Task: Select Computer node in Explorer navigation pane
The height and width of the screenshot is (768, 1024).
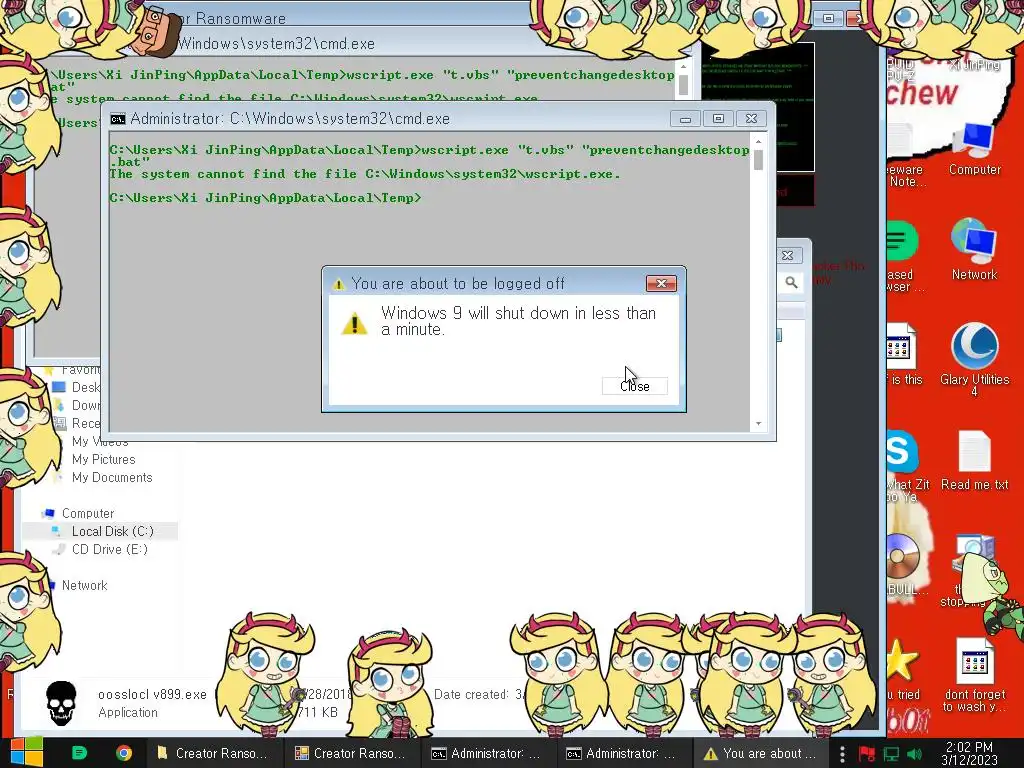Action: click(x=88, y=513)
